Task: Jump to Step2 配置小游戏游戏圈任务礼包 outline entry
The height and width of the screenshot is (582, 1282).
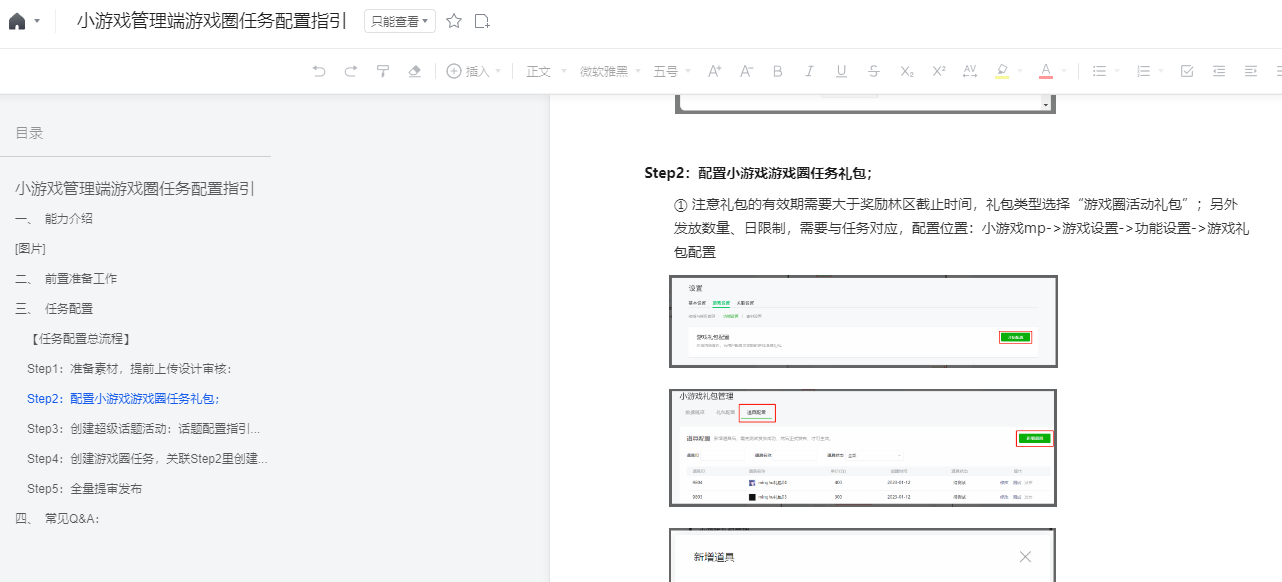Action: (124, 398)
